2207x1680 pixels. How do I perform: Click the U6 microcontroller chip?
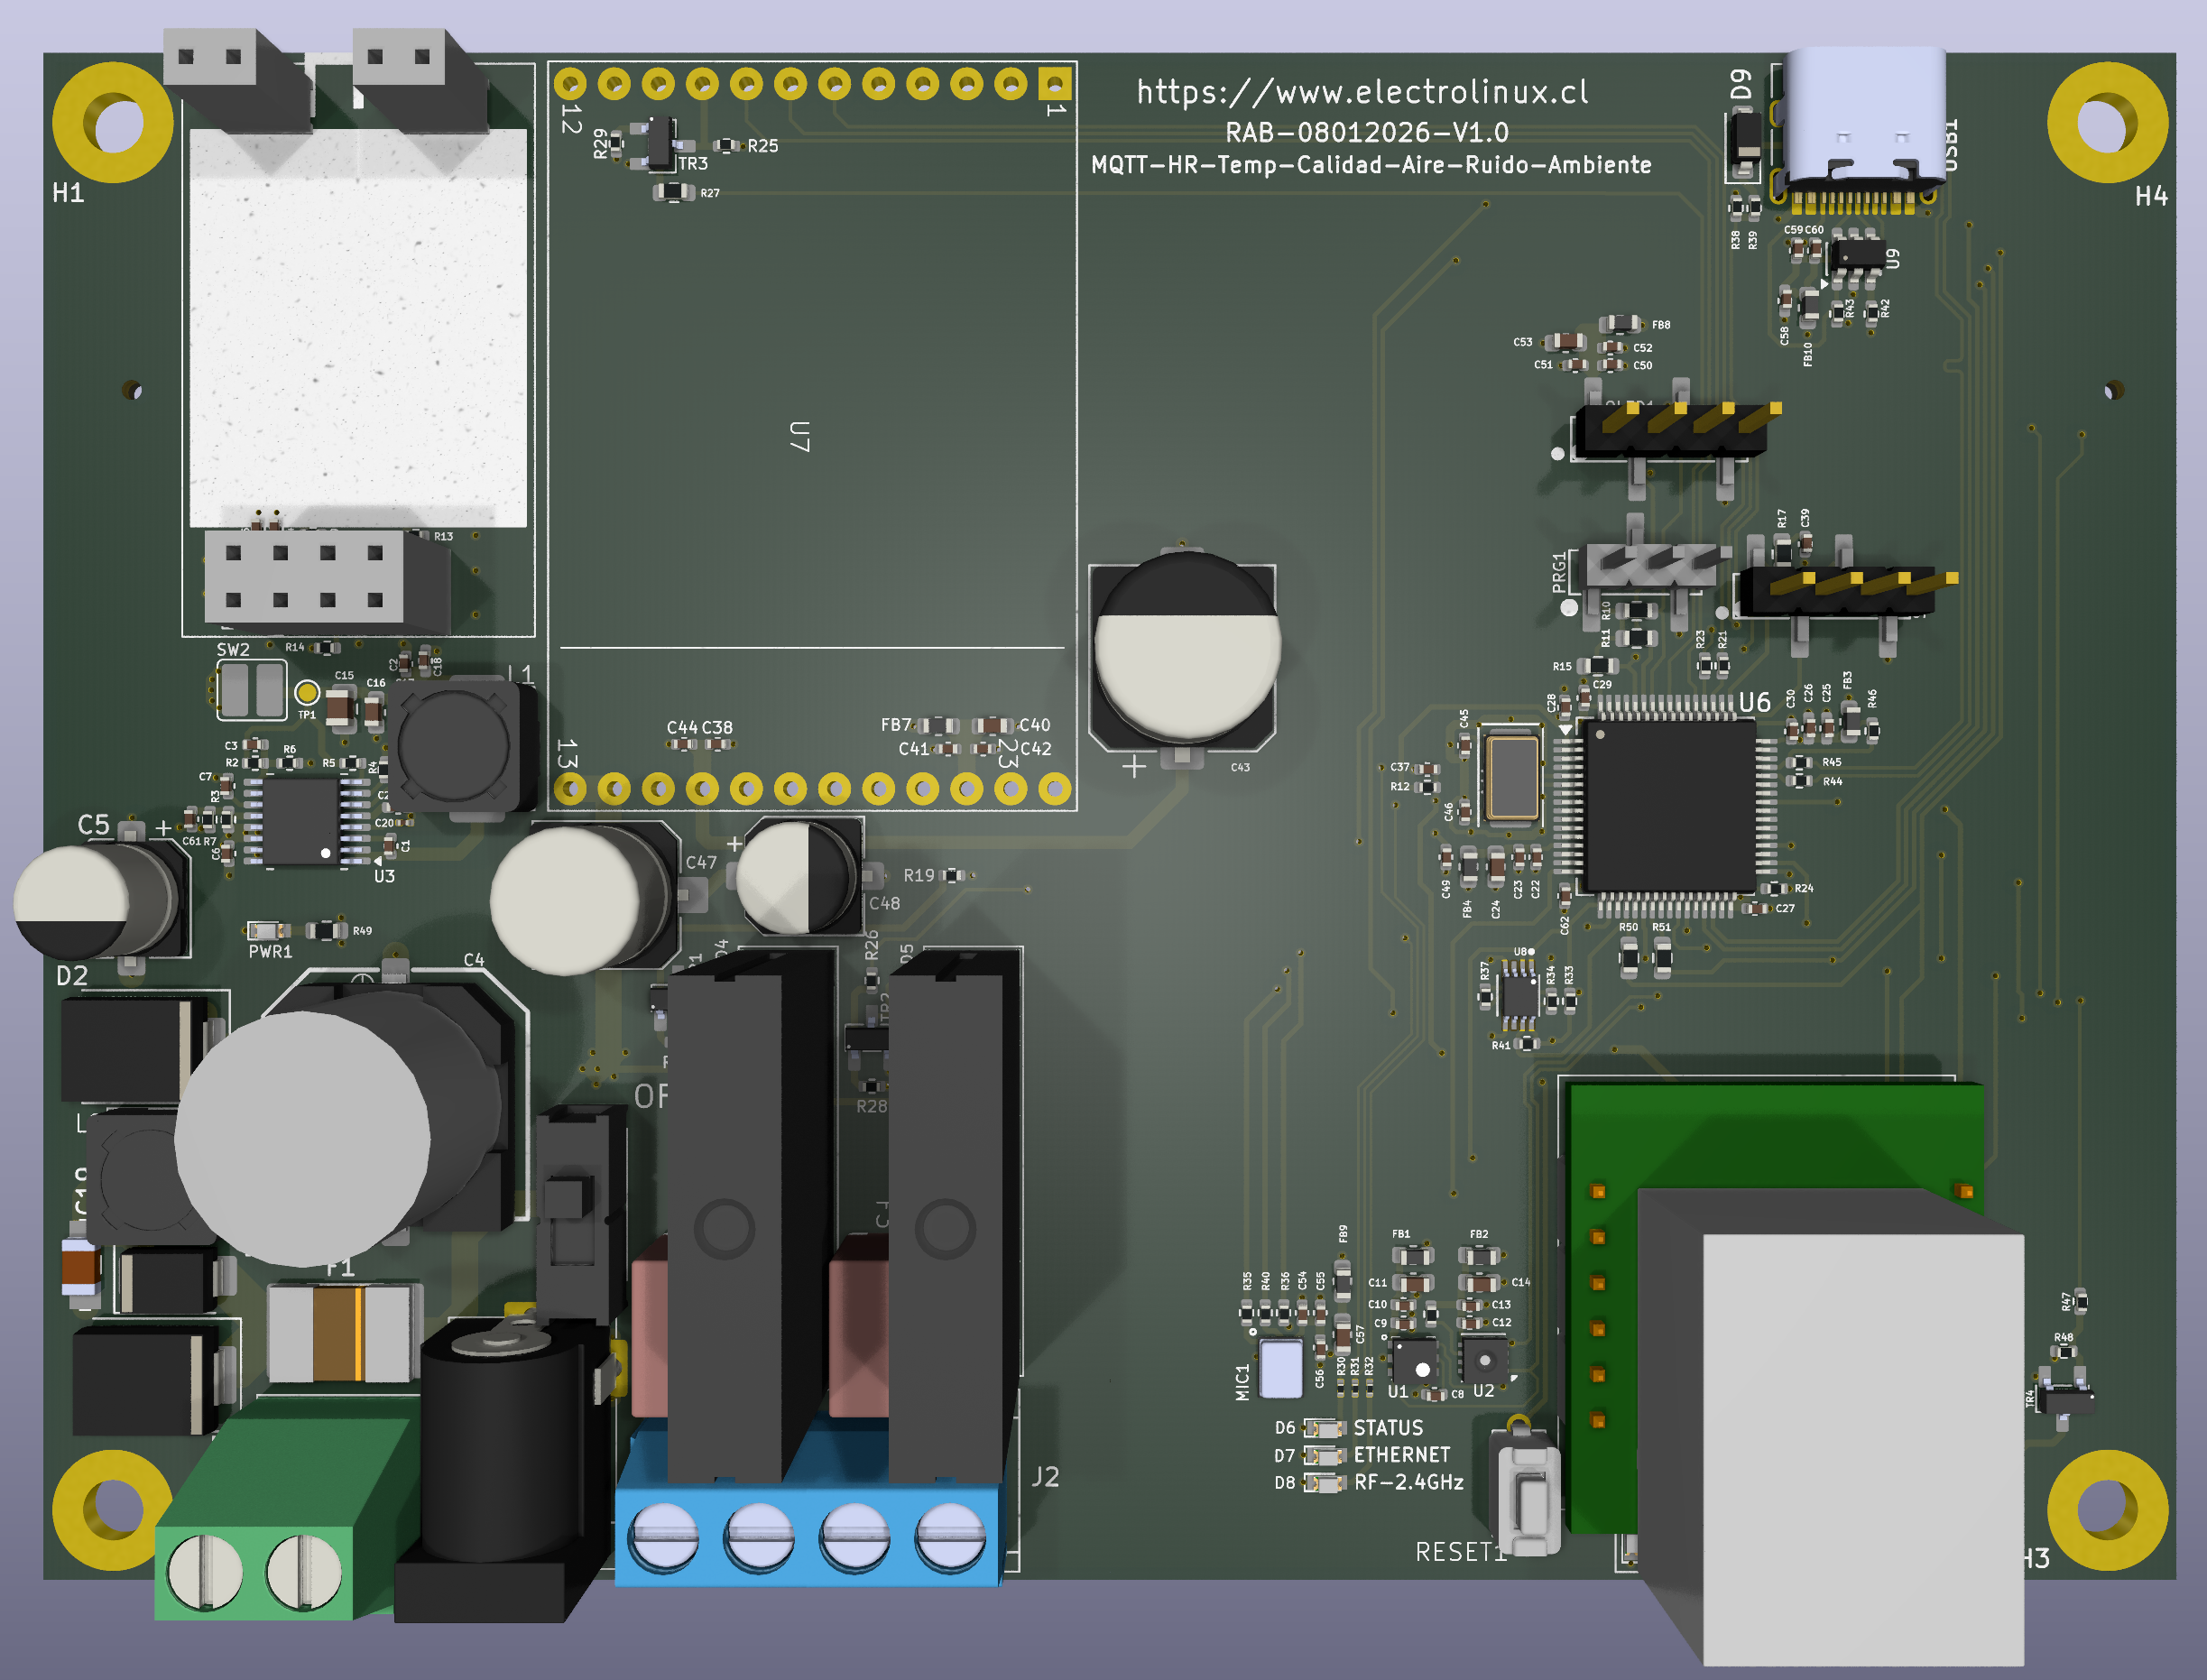(1669, 806)
